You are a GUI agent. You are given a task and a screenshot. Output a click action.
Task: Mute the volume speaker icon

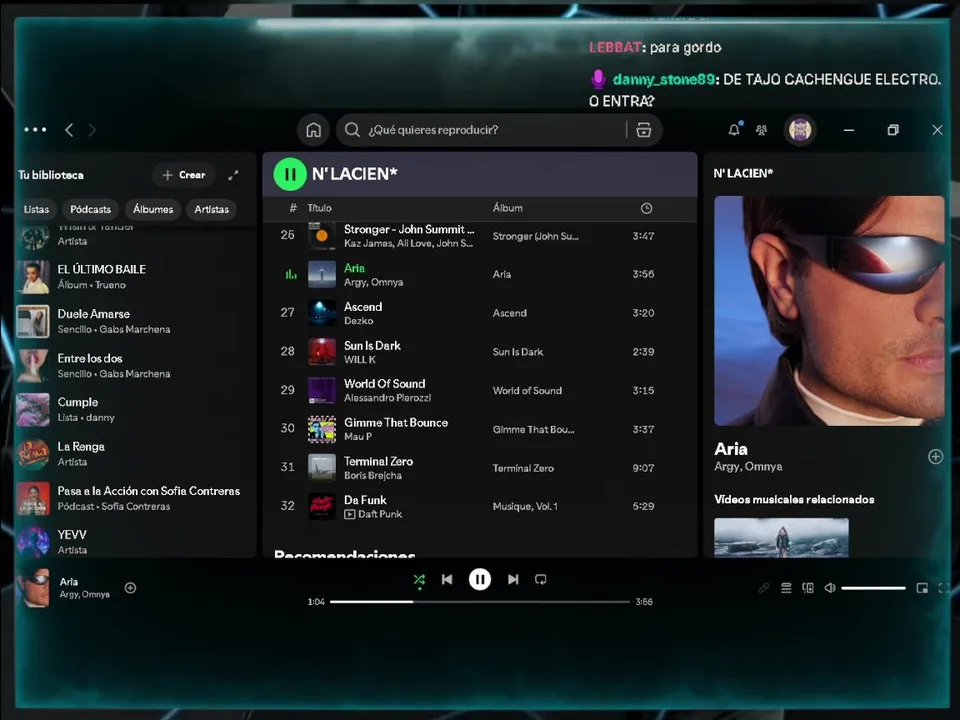(830, 588)
